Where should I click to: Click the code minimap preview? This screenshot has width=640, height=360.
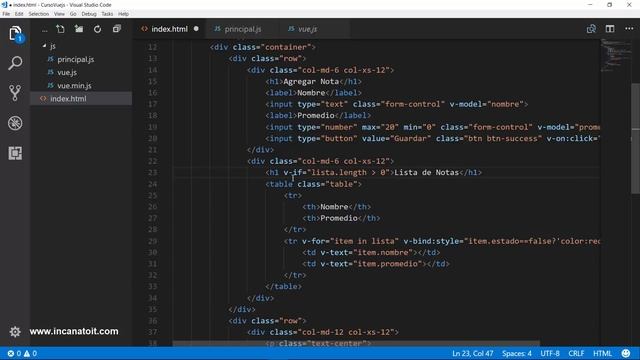615,55
